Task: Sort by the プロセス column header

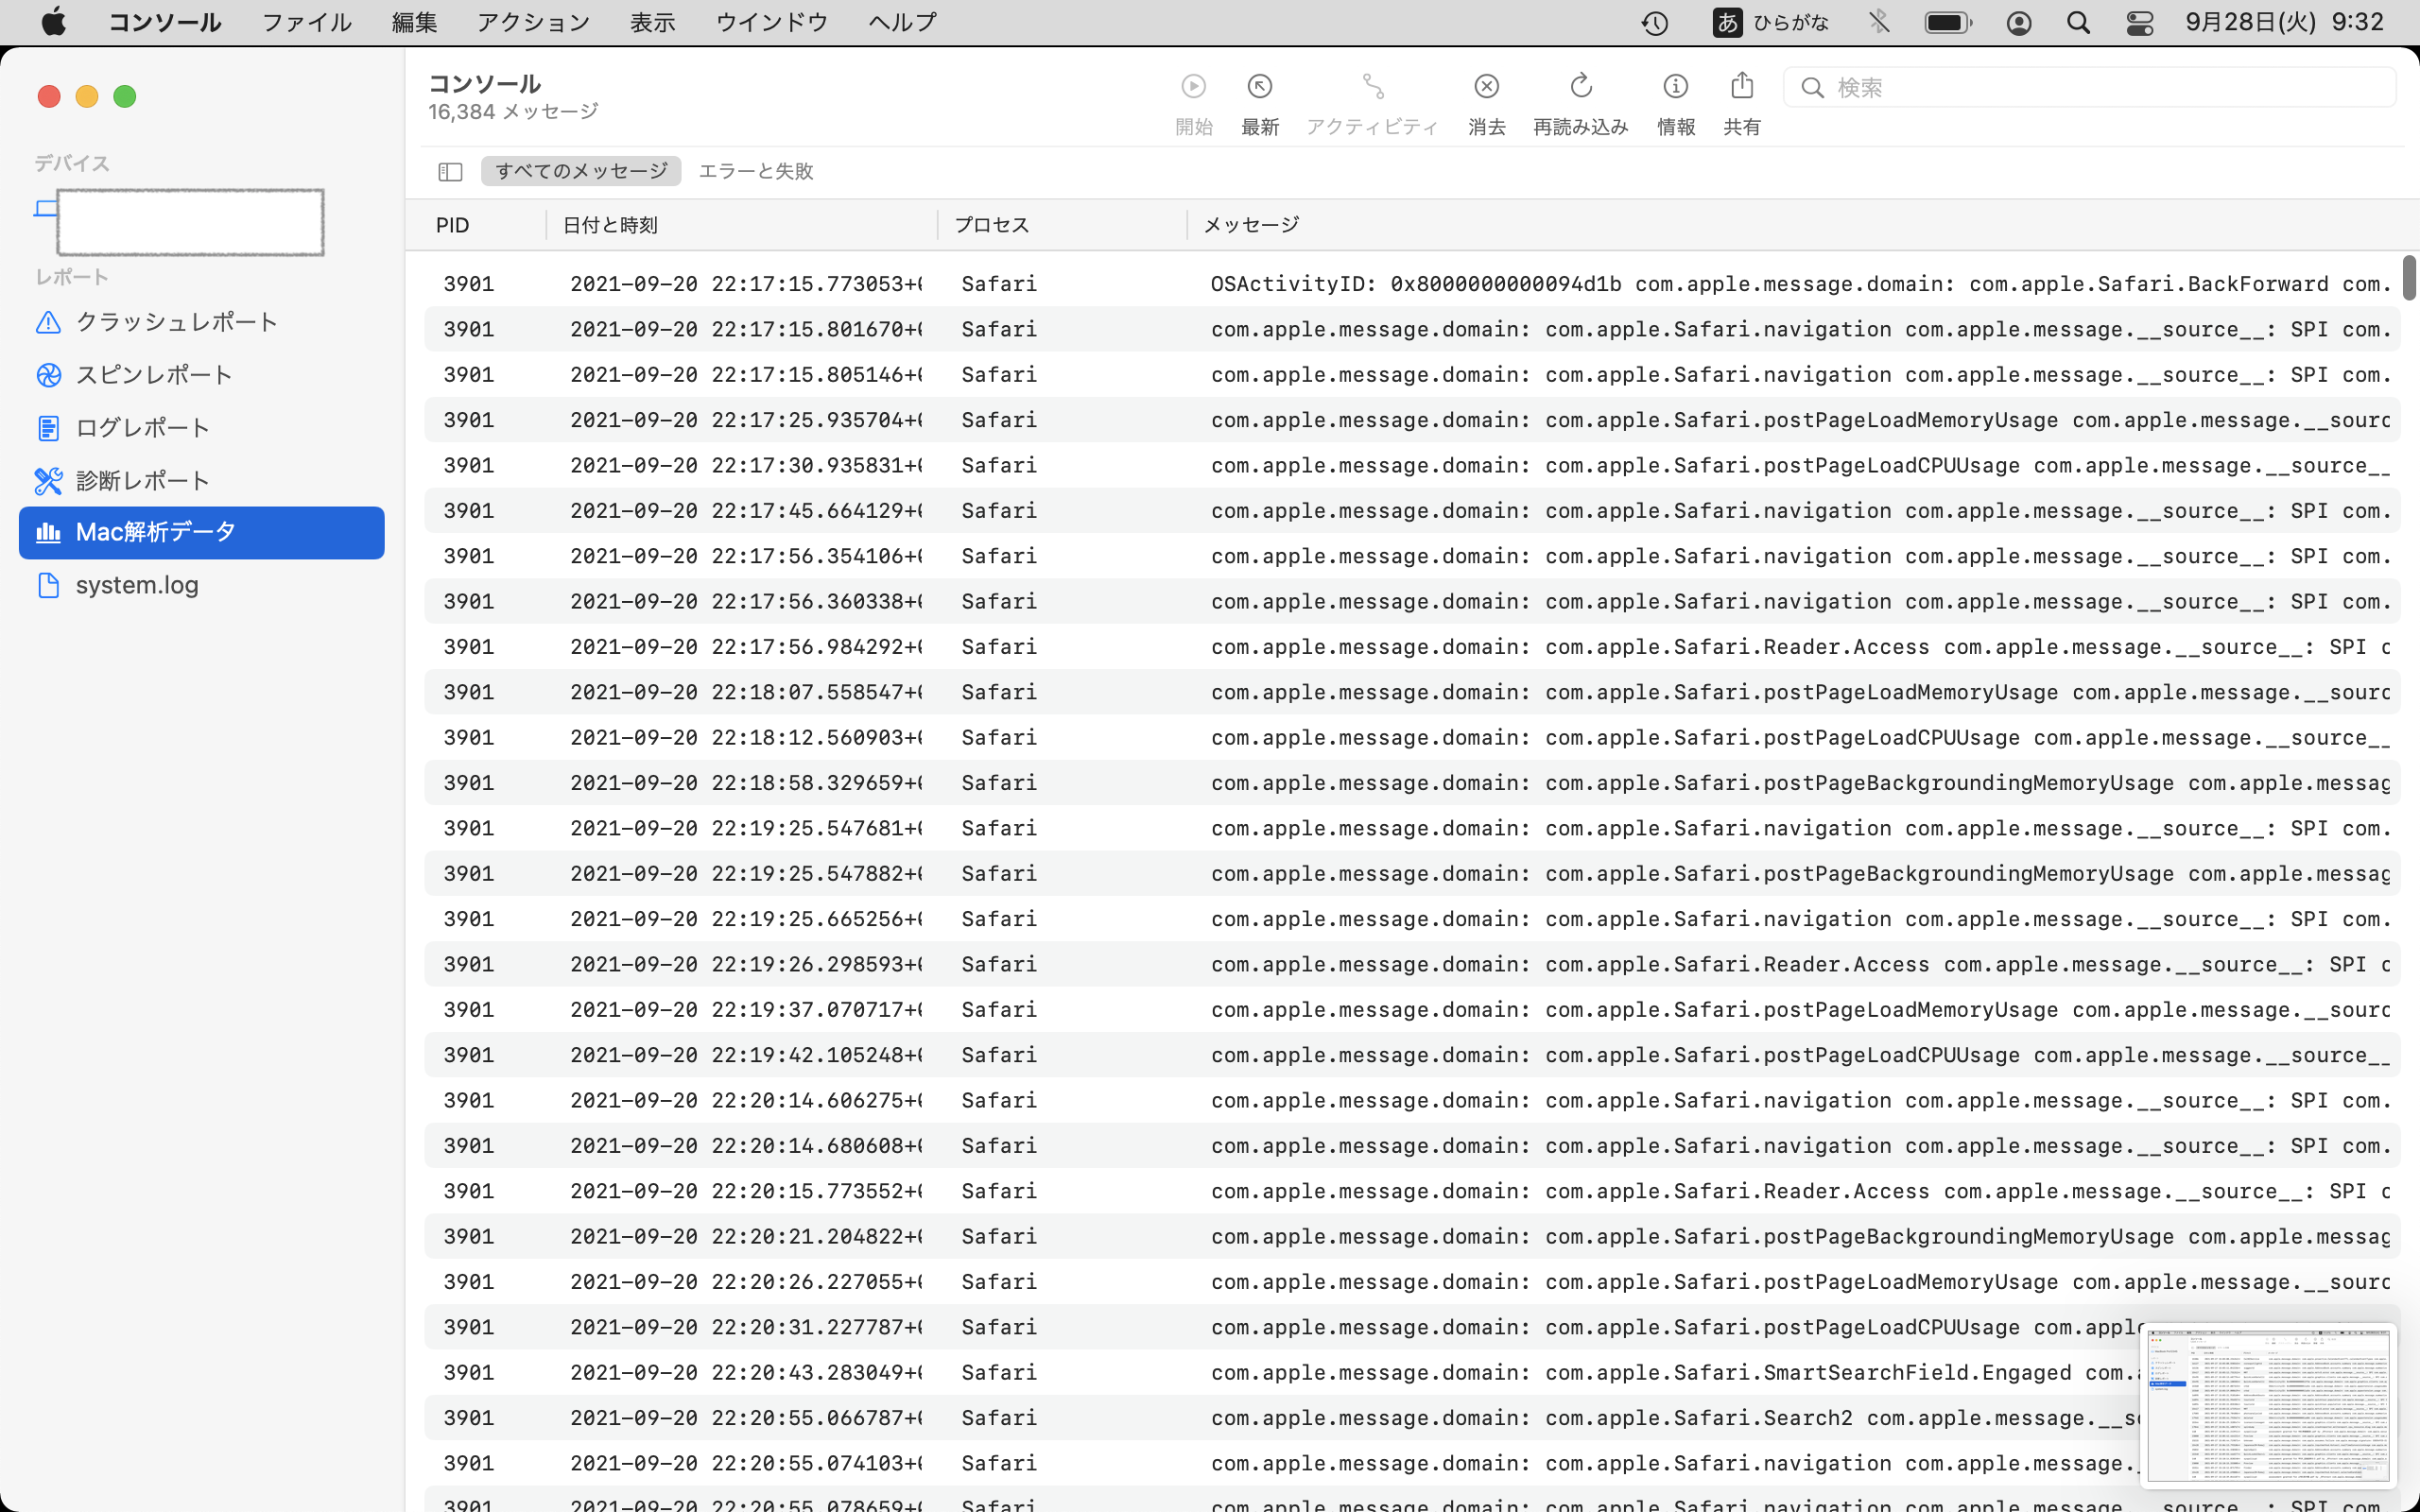Action: pos(991,225)
